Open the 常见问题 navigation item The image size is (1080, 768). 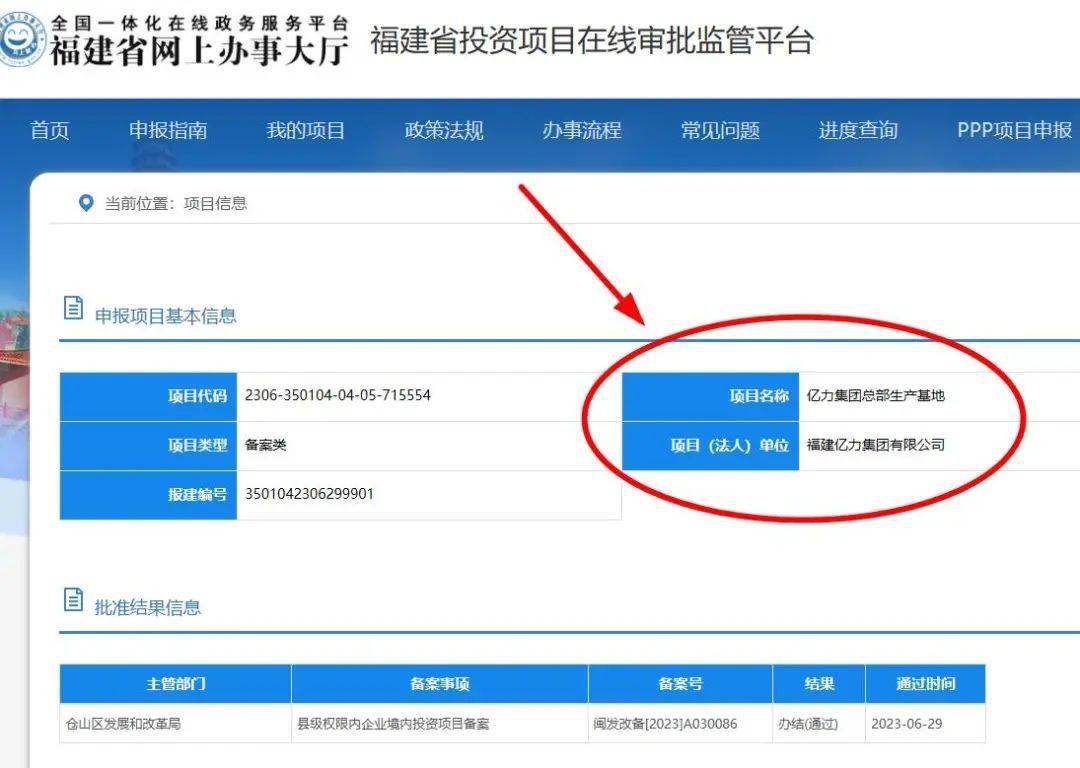coord(720,130)
